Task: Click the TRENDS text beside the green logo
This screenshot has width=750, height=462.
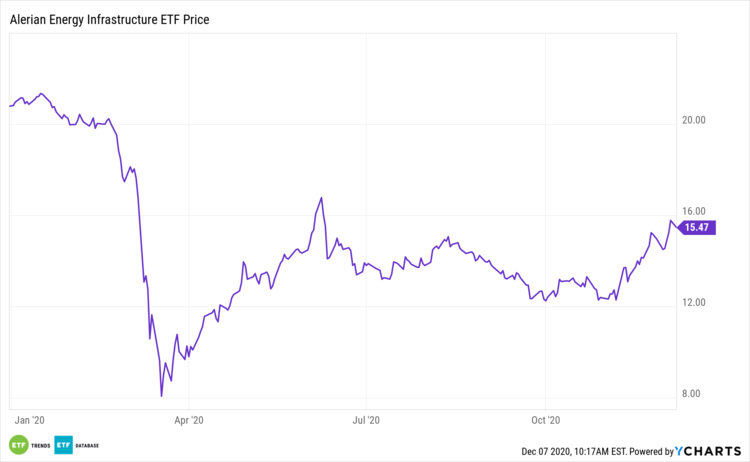Action: (x=42, y=444)
